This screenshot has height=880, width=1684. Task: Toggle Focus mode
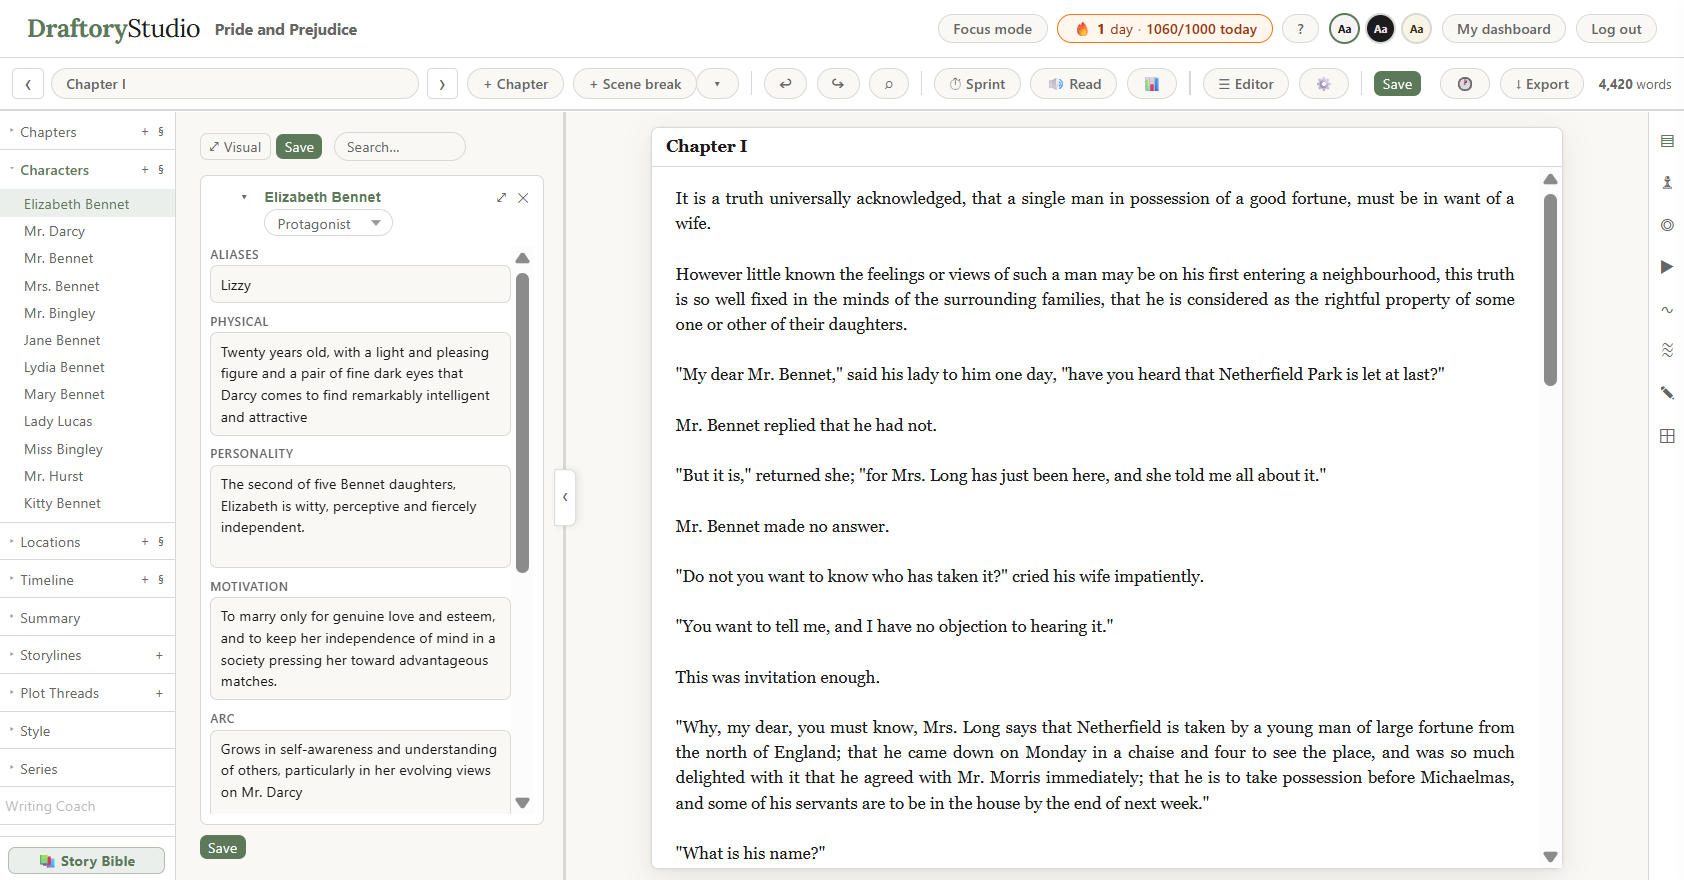click(992, 29)
